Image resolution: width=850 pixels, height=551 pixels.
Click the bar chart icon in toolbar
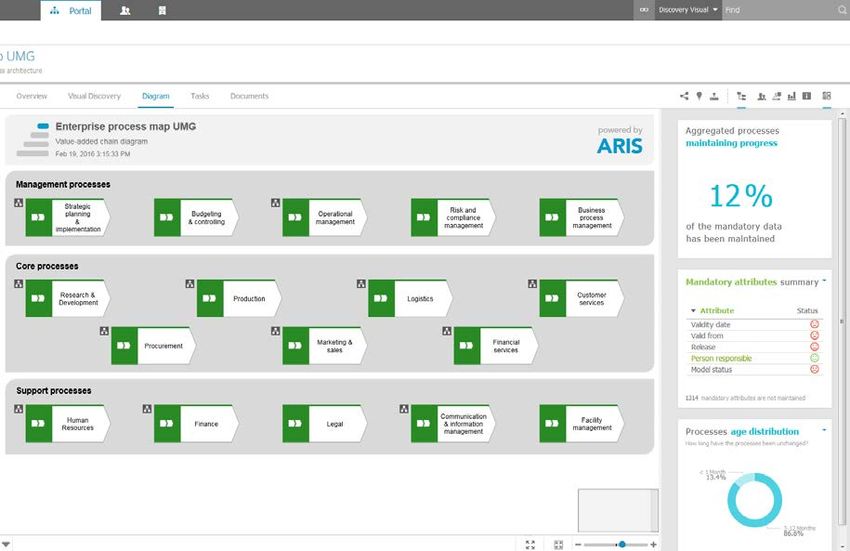point(791,96)
